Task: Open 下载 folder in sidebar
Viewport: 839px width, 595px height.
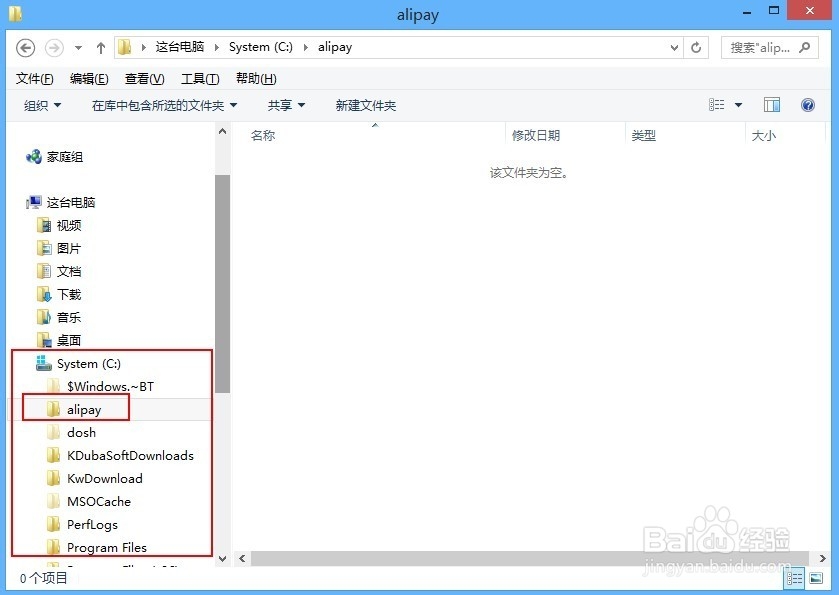Action: [59, 294]
